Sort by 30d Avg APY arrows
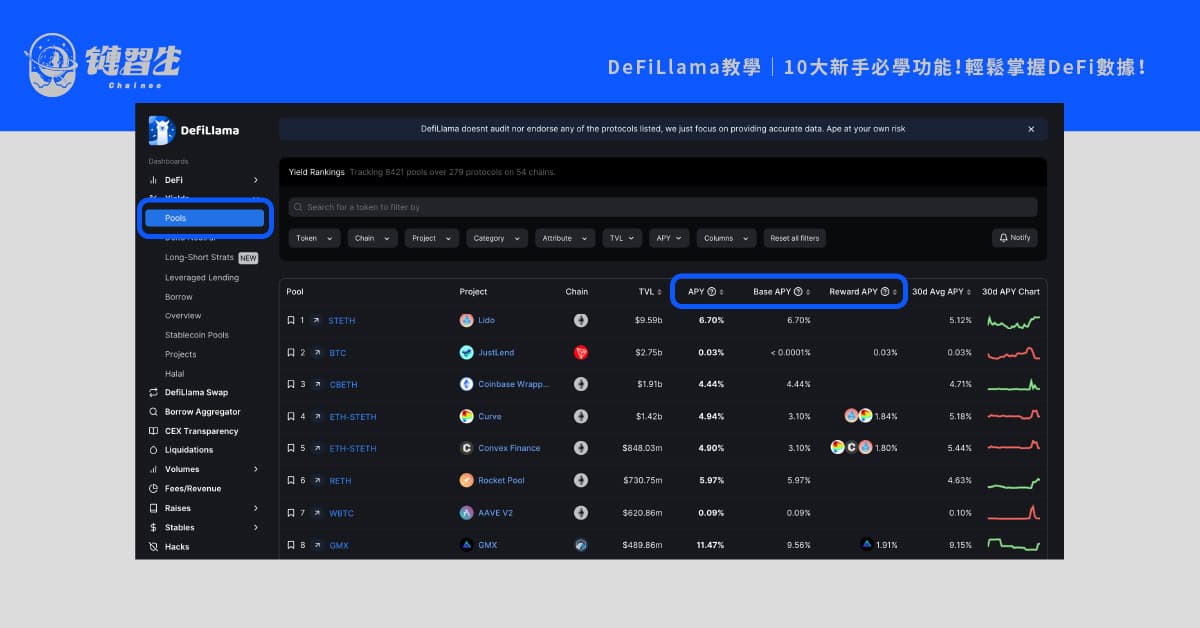Viewport: 1200px width, 628px height. (969, 292)
